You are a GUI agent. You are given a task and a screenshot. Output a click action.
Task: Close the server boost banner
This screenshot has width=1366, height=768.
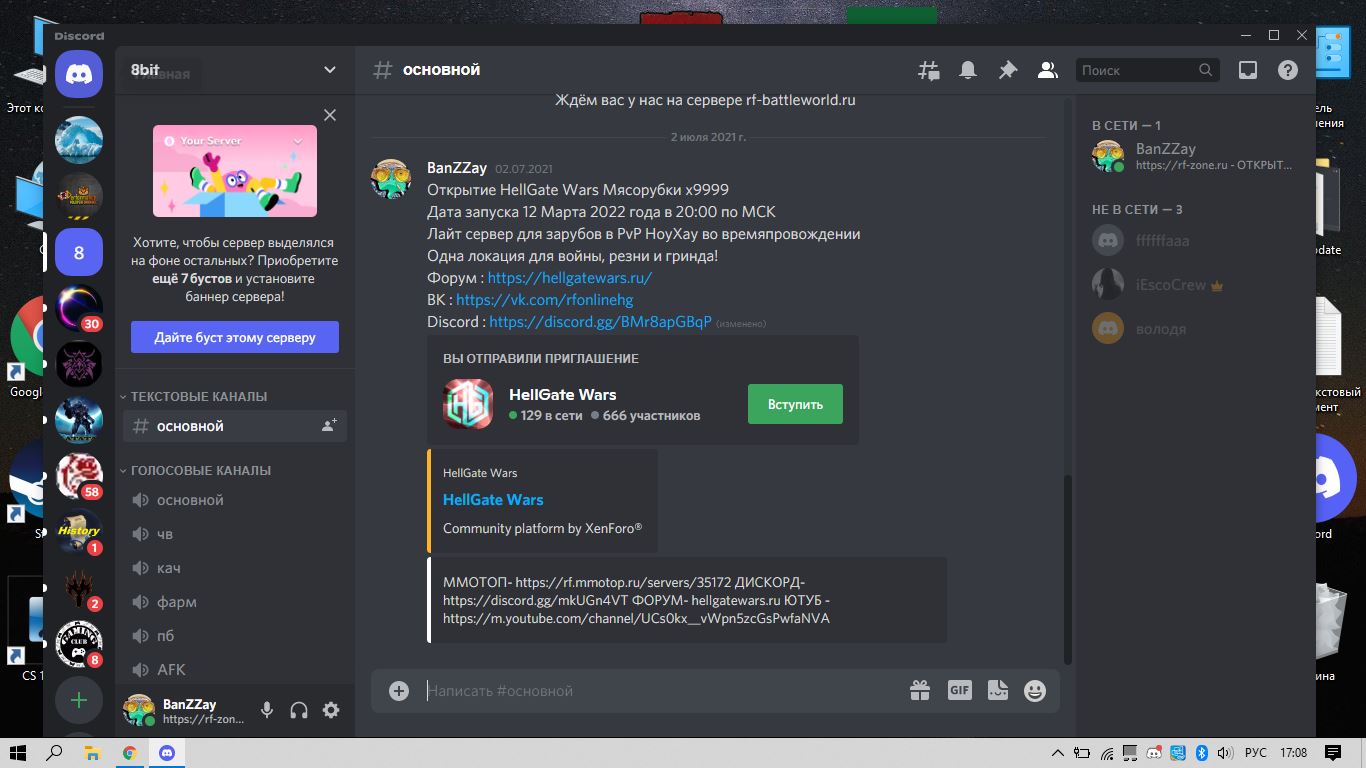coord(330,115)
